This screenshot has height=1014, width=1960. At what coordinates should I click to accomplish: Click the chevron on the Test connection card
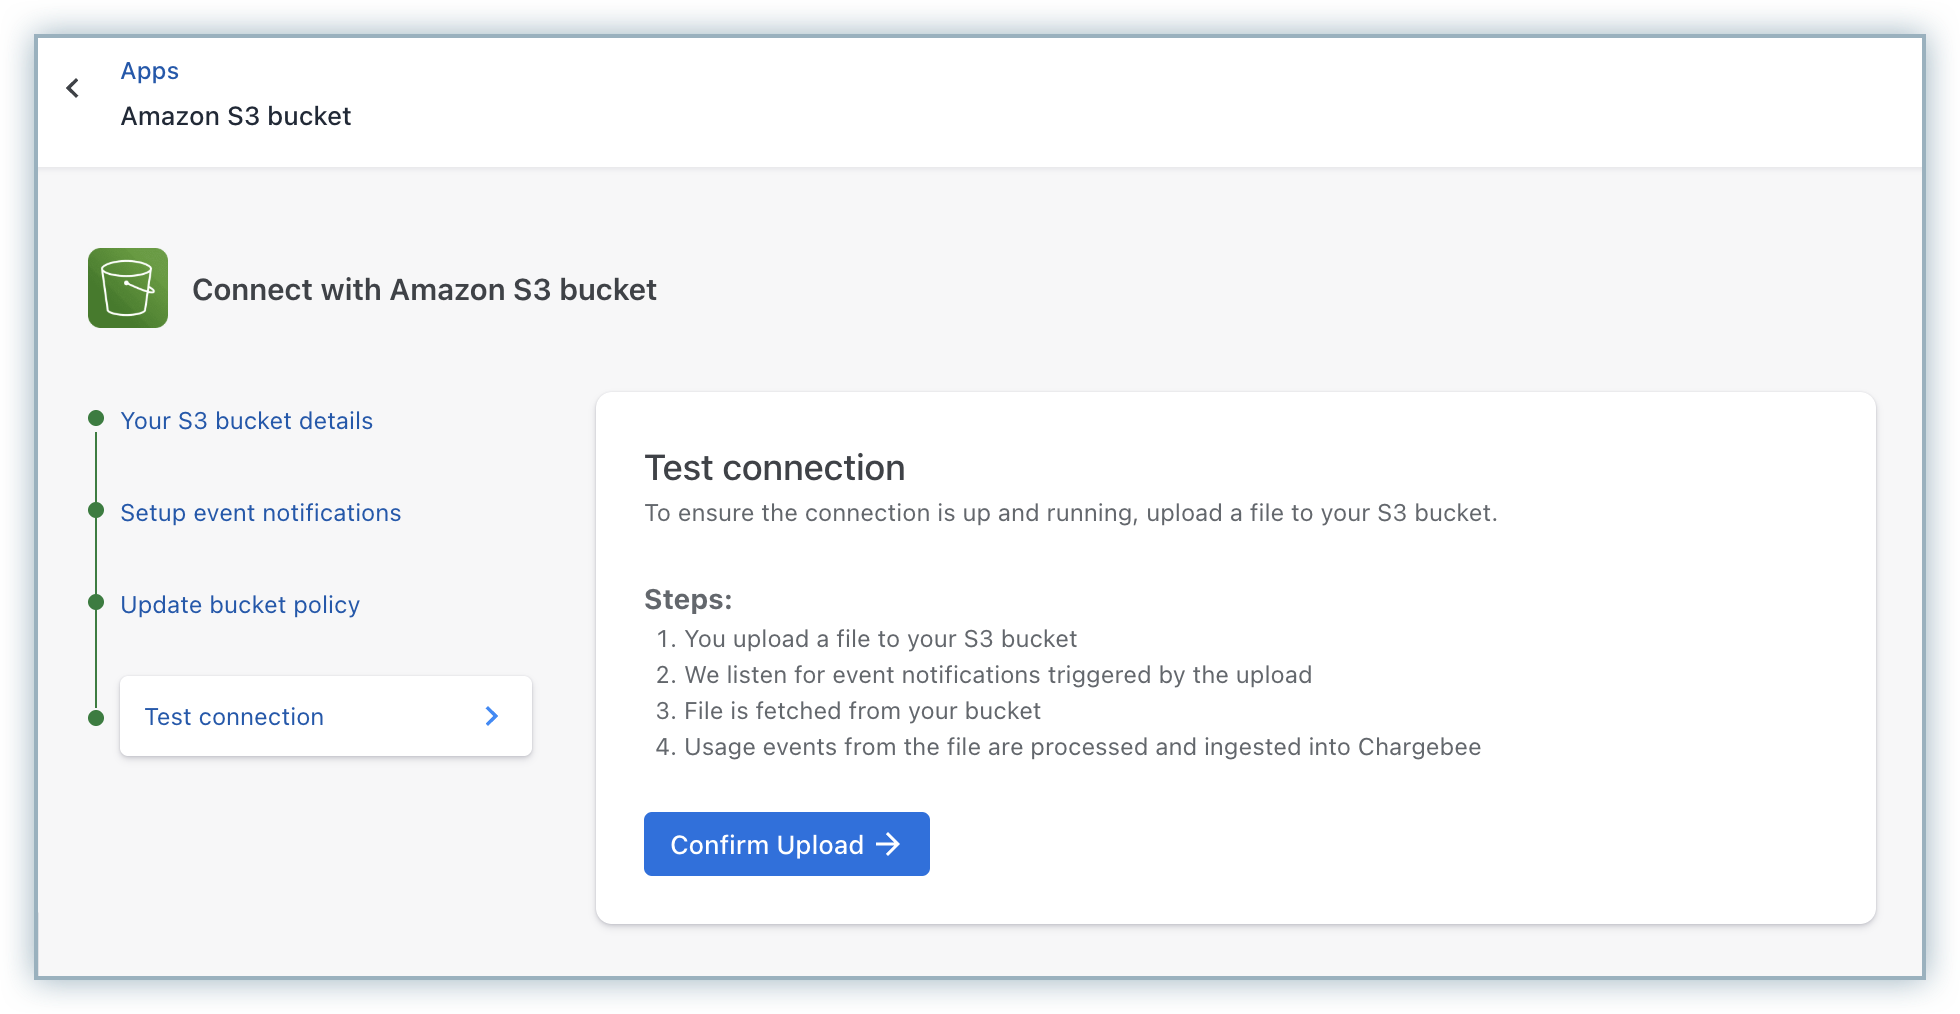[491, 716]
